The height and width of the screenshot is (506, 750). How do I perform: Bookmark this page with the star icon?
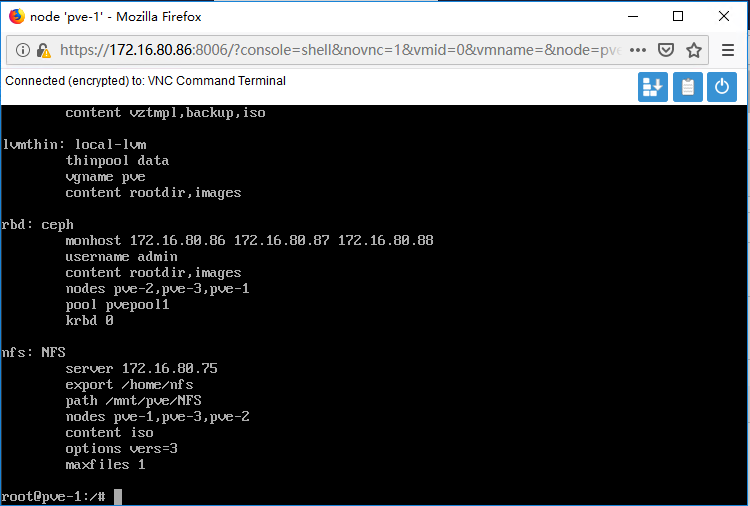pos(694,50)
